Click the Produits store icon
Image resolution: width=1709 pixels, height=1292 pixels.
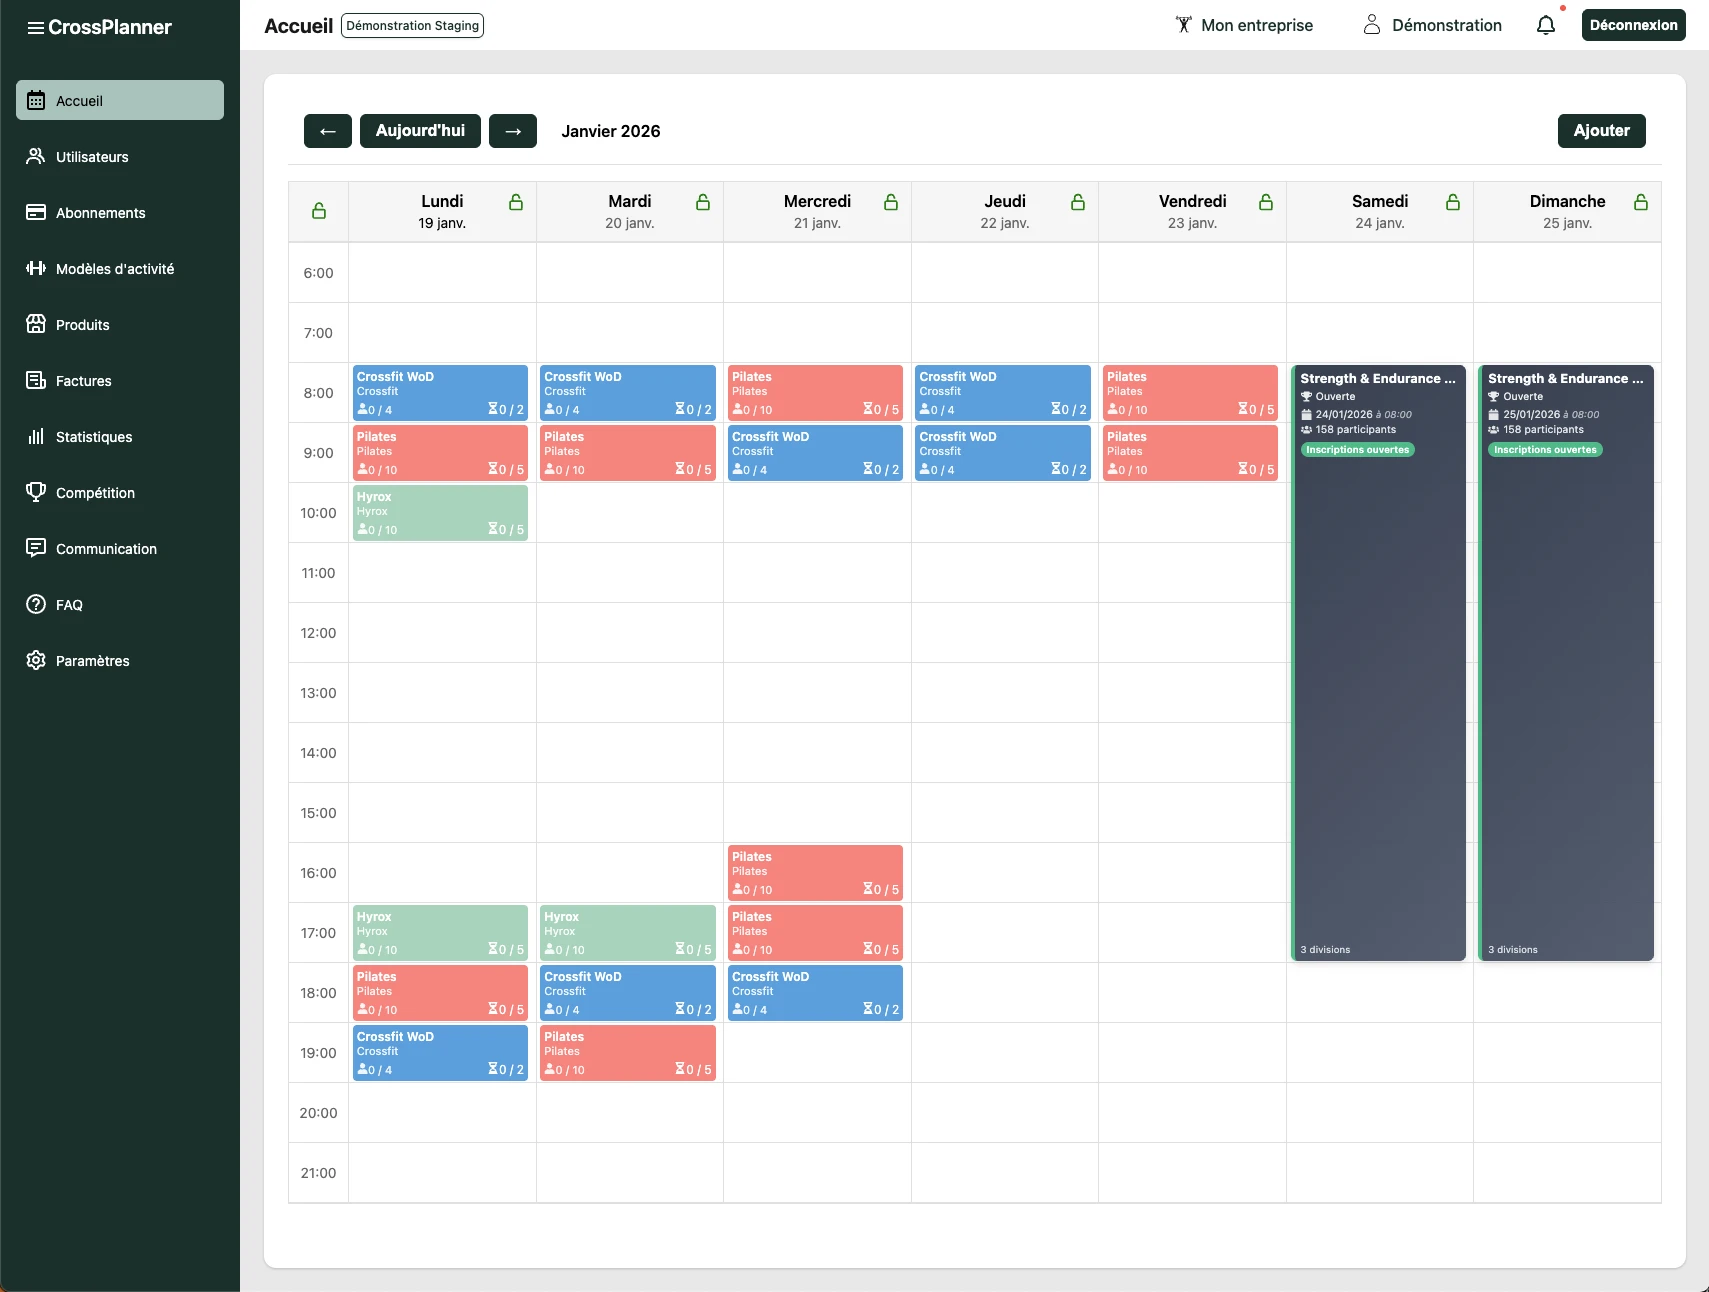point(36,324)
